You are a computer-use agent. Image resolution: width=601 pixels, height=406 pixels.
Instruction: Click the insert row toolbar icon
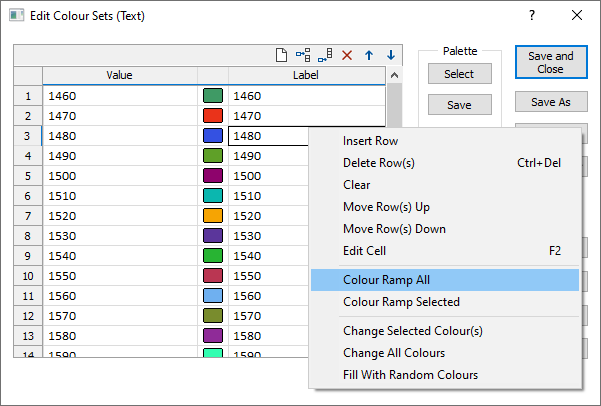[x=303, y=55]
